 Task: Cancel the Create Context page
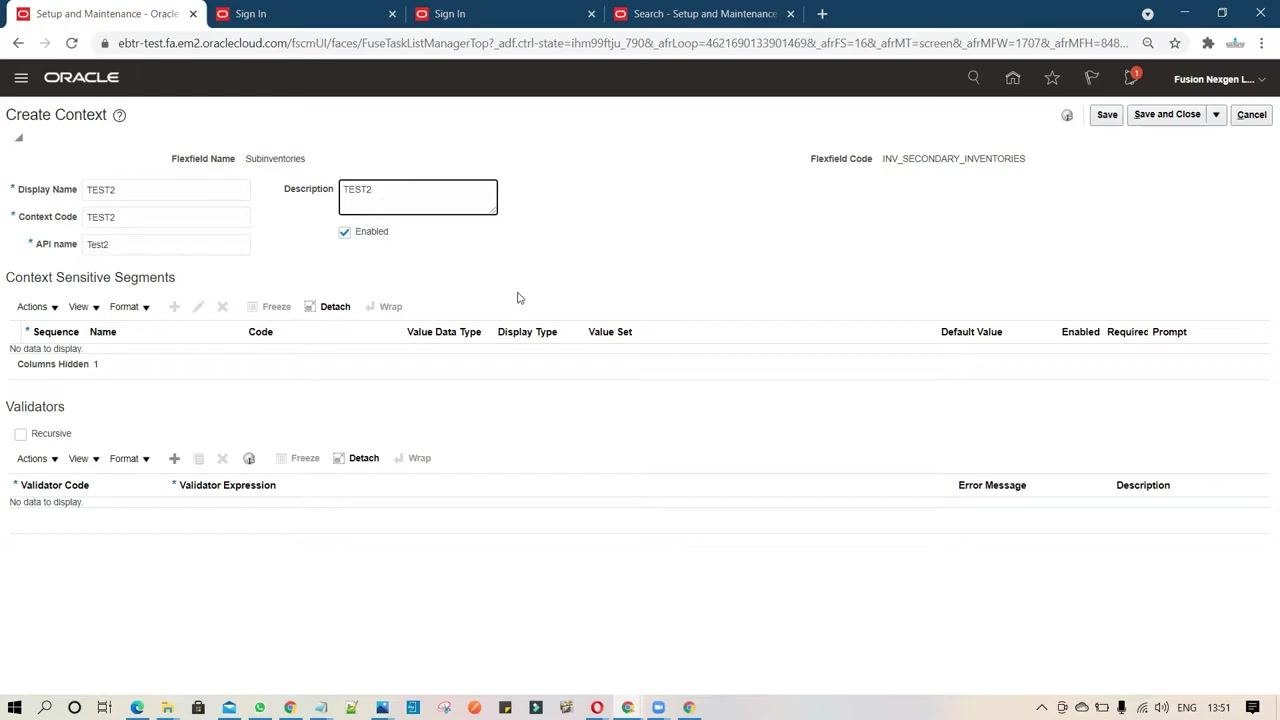click(1251, 115)
